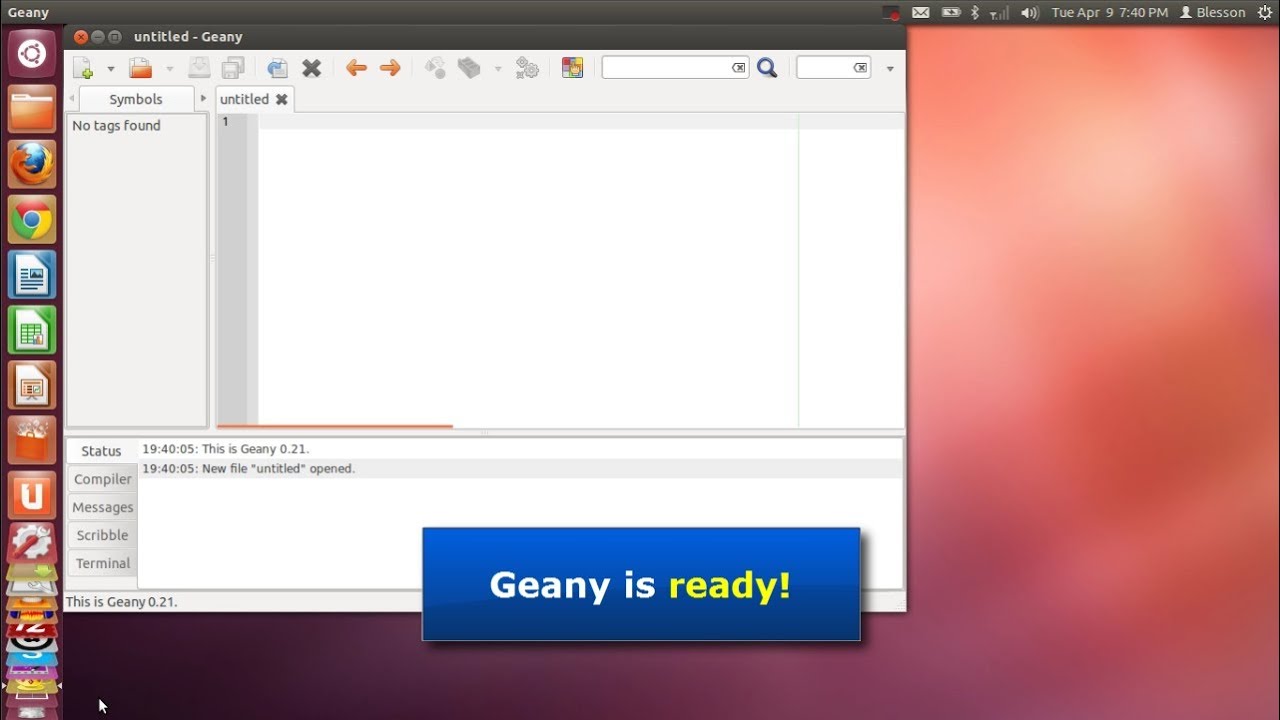Viewport: 1280px width, 720px height.
Task: Minimize the Geany window
Action: click(98, 37)
